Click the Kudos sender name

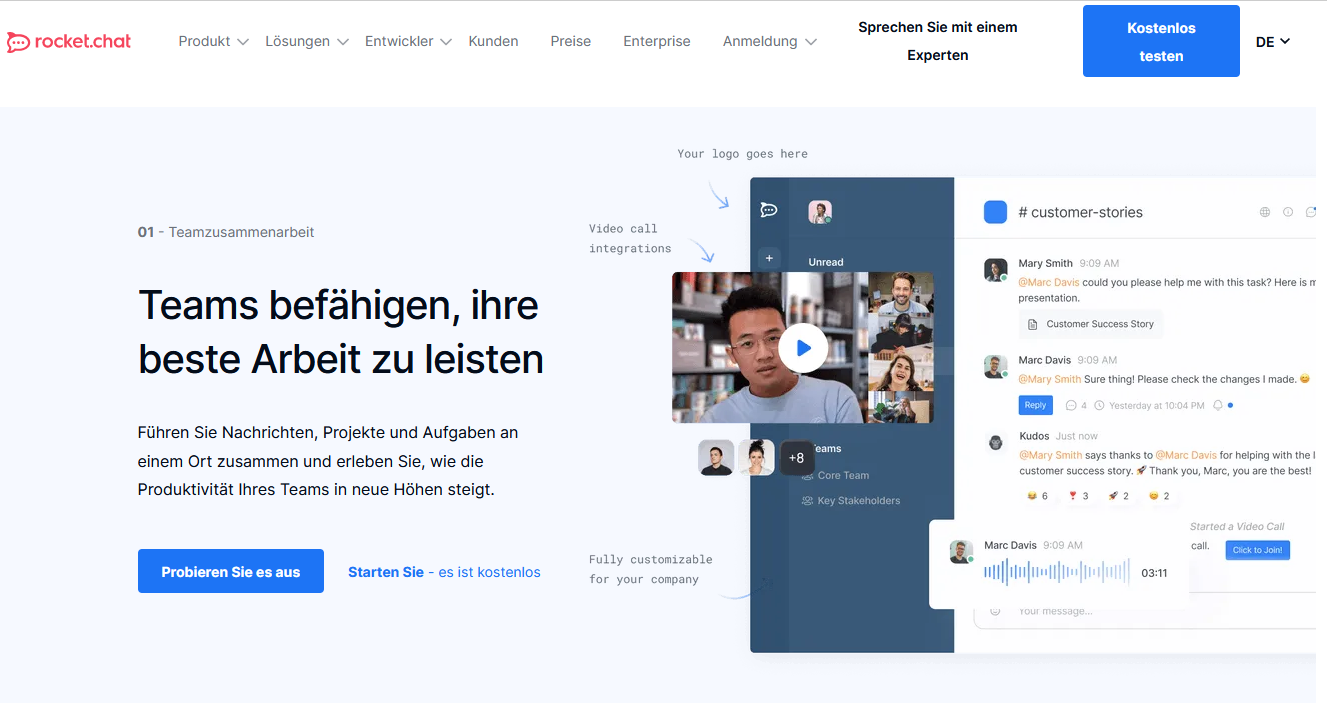(1034, 436)
